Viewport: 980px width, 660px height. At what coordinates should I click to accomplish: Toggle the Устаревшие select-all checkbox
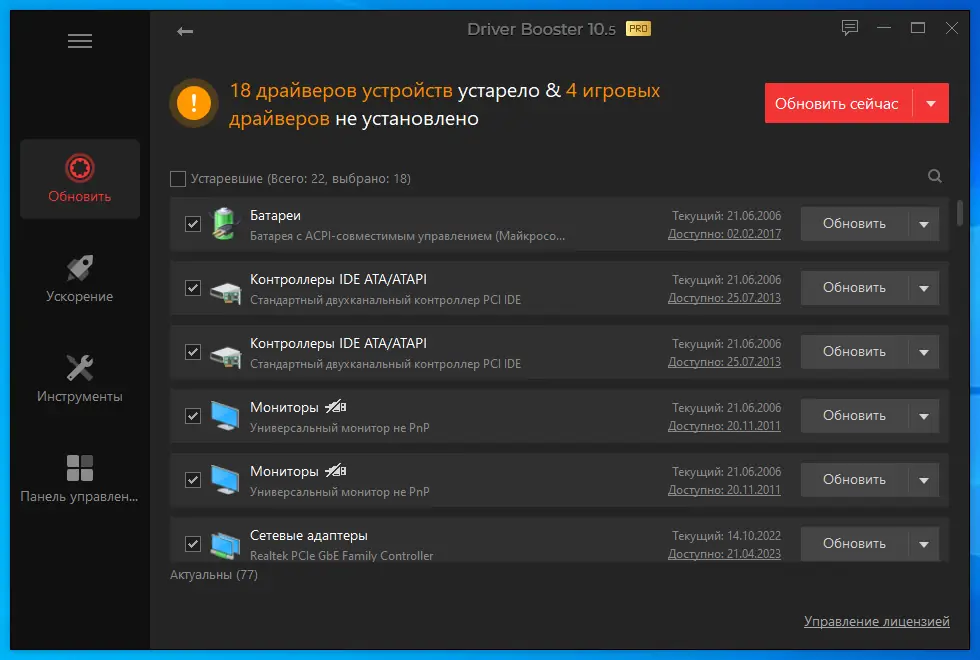pos(177,177)
